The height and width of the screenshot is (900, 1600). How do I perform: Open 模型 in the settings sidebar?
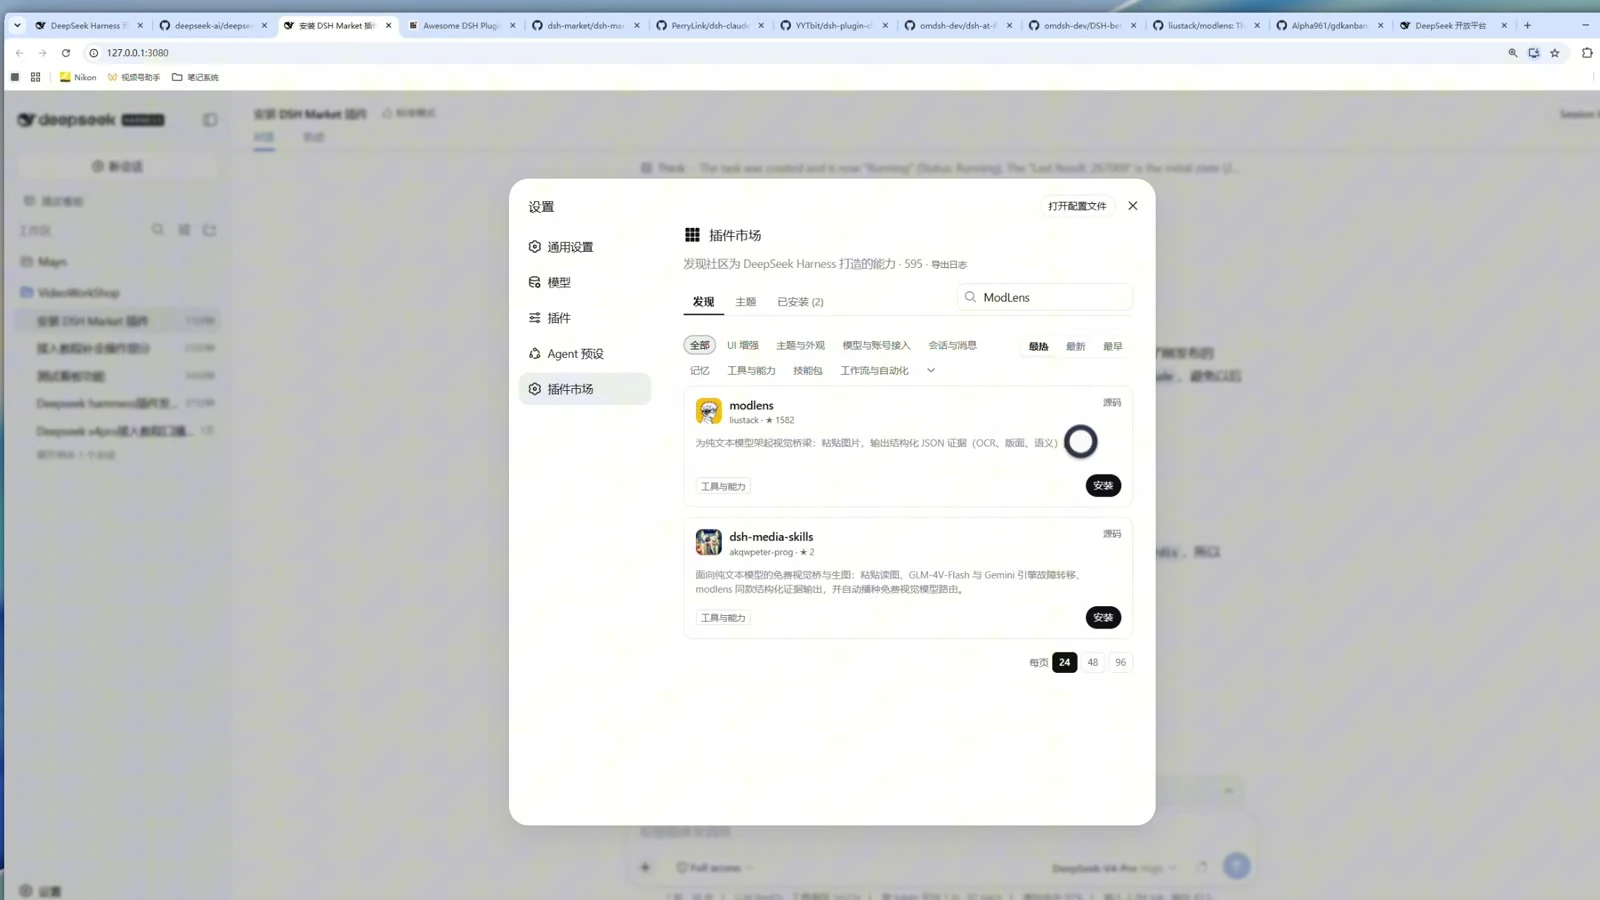585,282
